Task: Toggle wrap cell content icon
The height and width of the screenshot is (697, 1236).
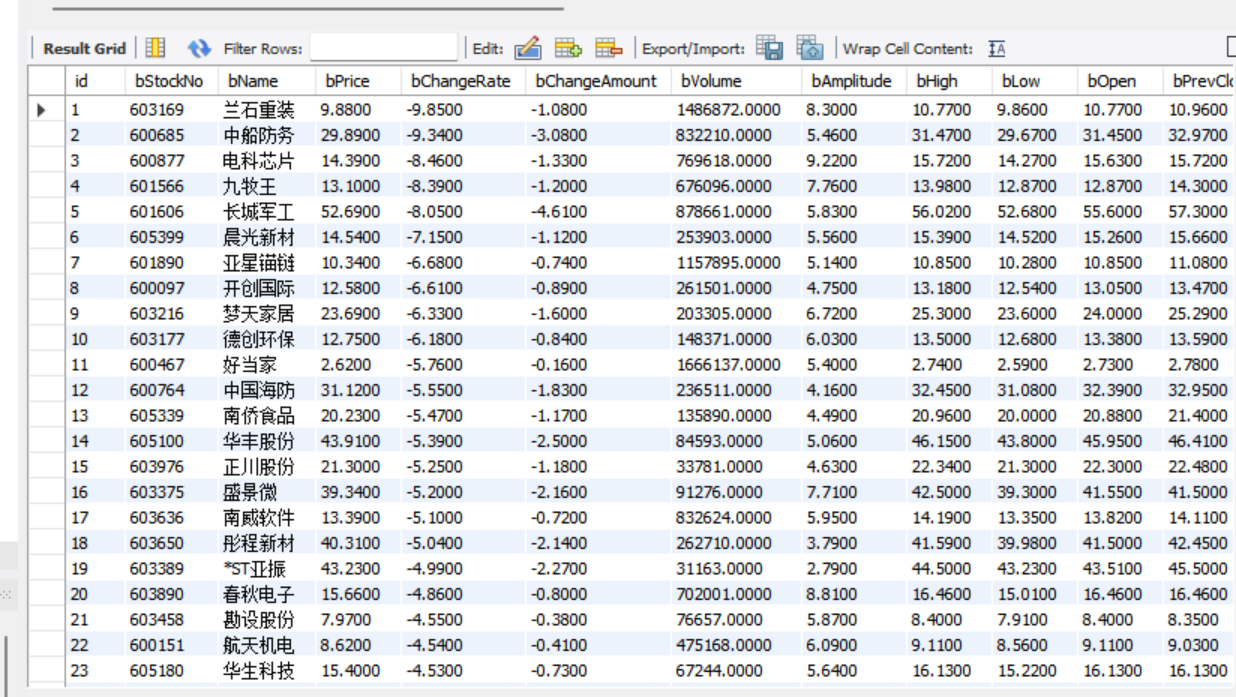Action: pos(996,48)
